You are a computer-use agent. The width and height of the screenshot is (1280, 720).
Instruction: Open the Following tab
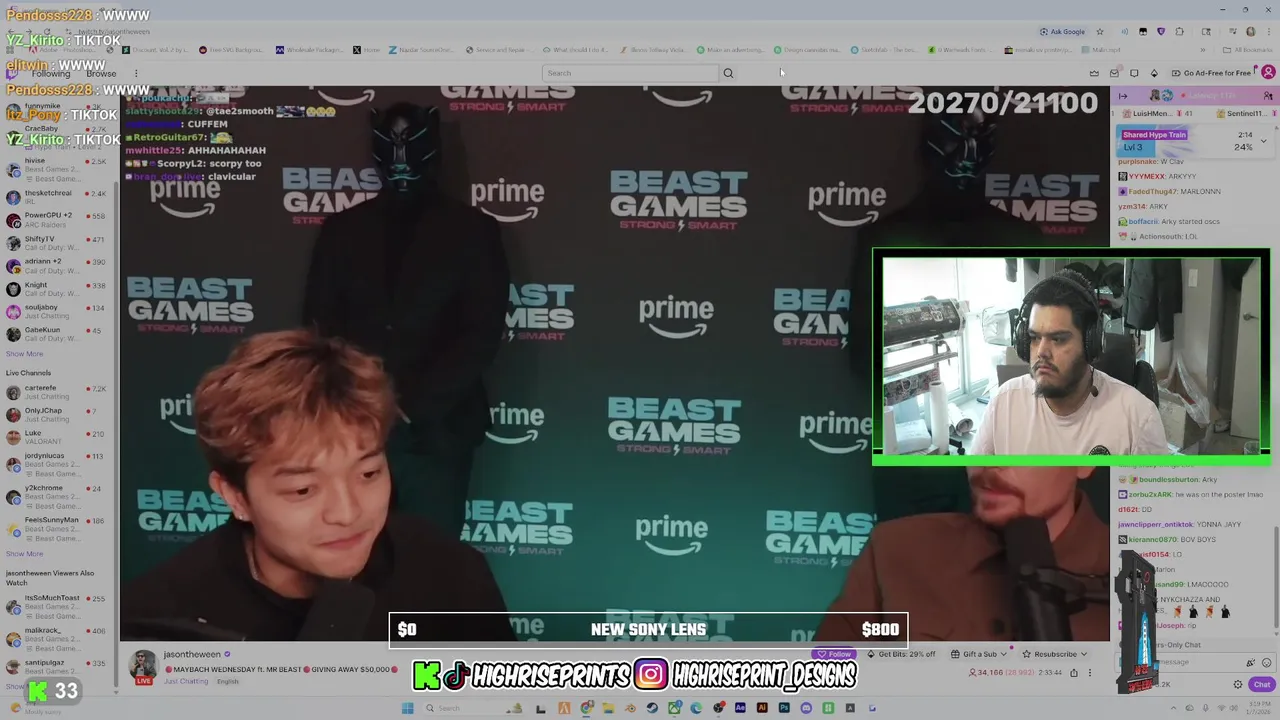[50, 74]
